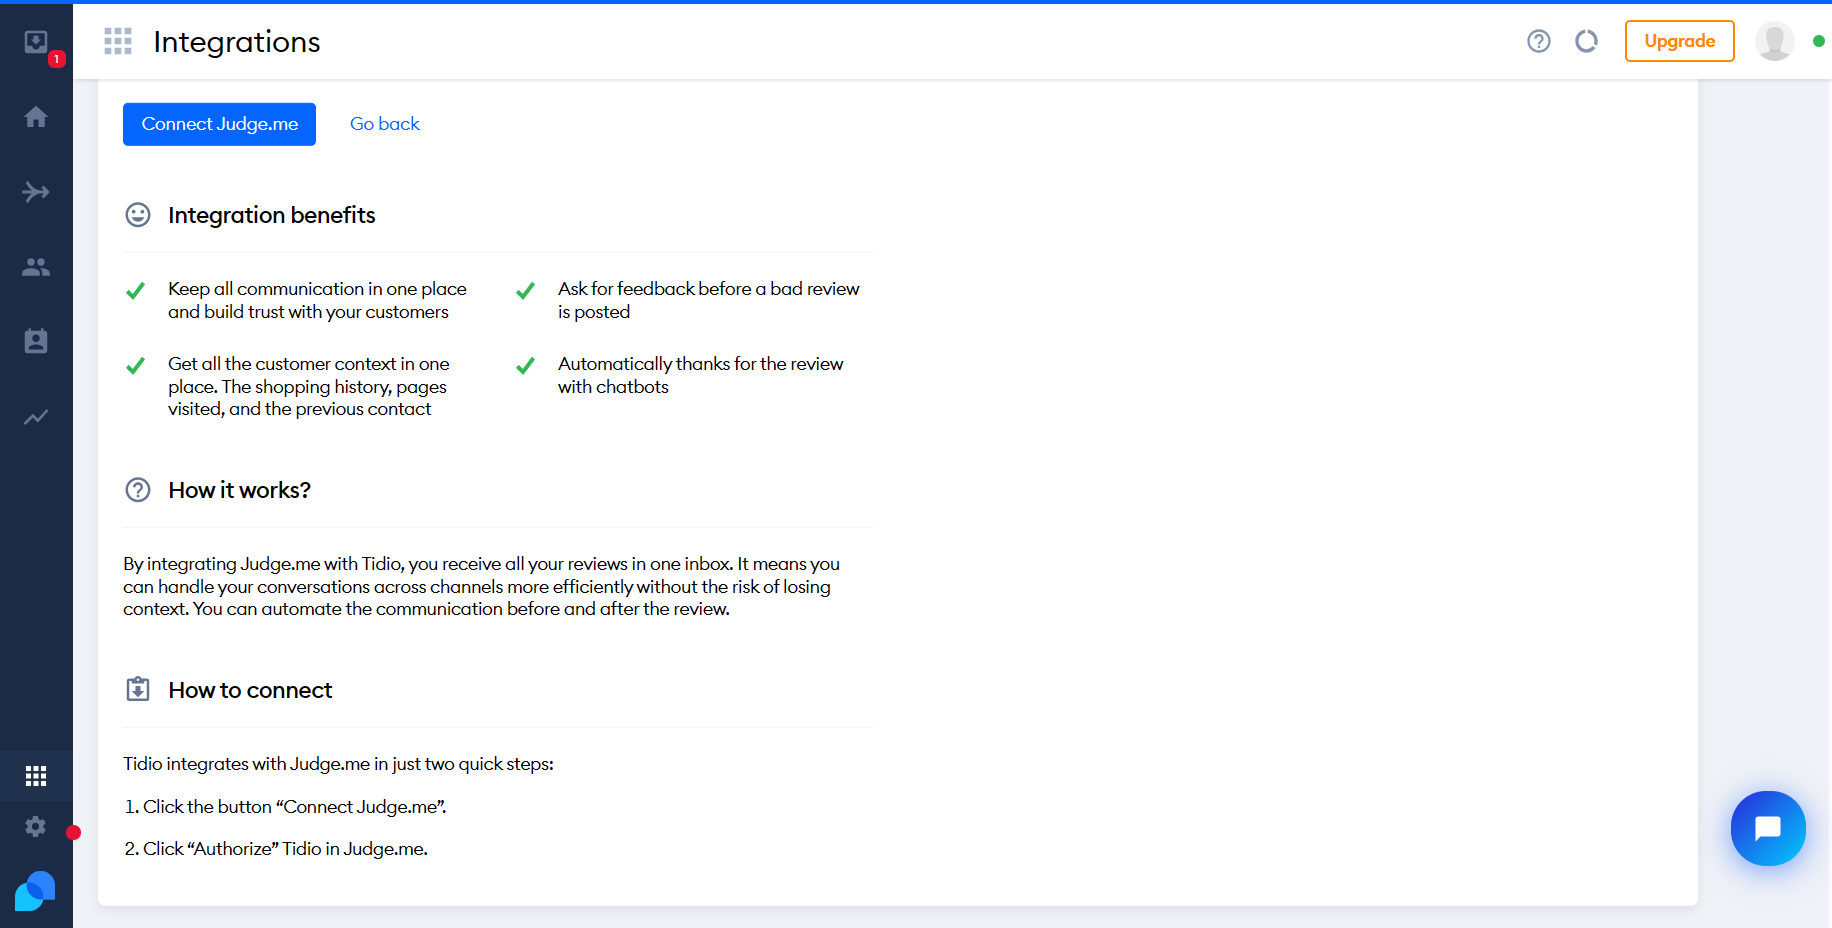This screenshot has height=928, width=1832.
Task: Click the smiley icon next to Integration benefits
Action: [x=138, y=215]
